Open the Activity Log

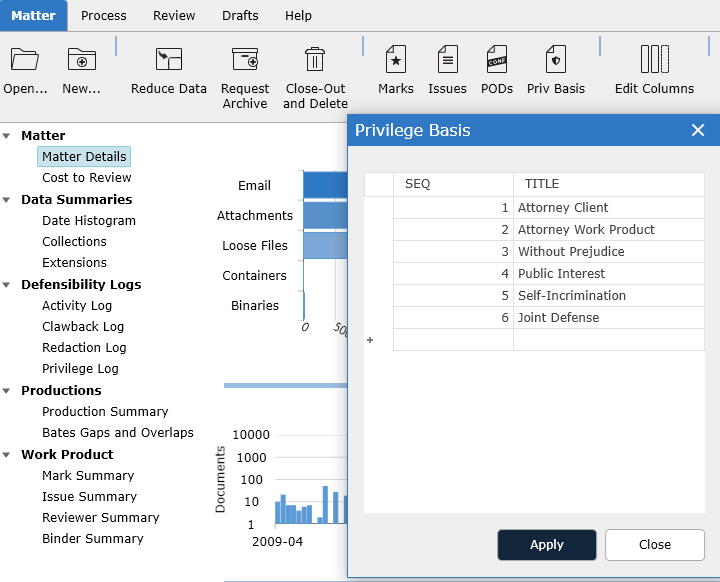click(77, 305)
